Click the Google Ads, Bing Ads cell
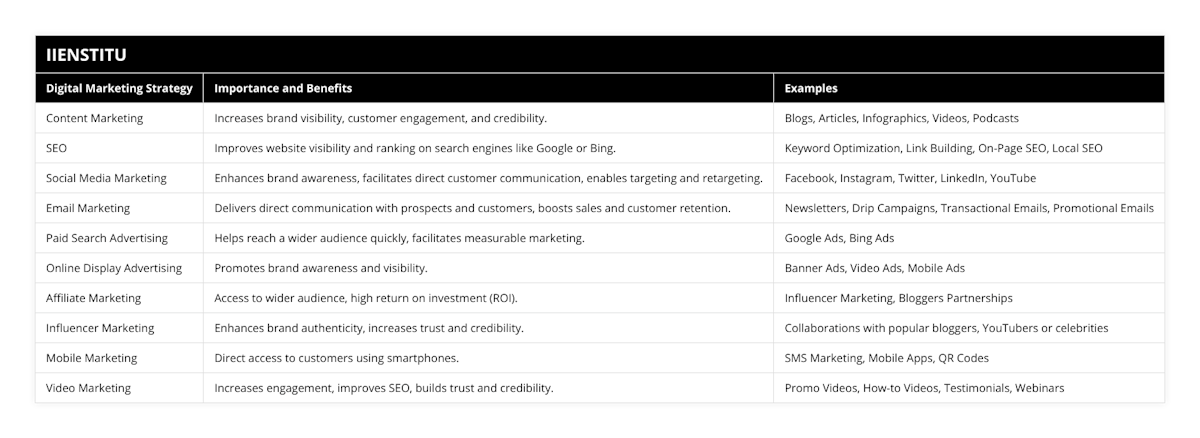This screenshot has width=1200, height=438. [x=839, y=238]
